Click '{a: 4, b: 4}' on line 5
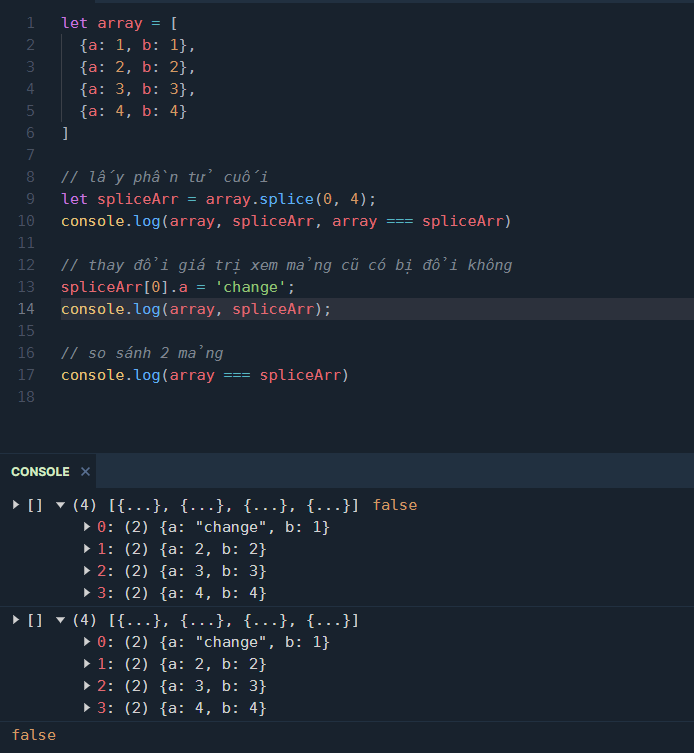Image resolution: width=694 pixels, height=753 pixels. [x=133, y=111]
